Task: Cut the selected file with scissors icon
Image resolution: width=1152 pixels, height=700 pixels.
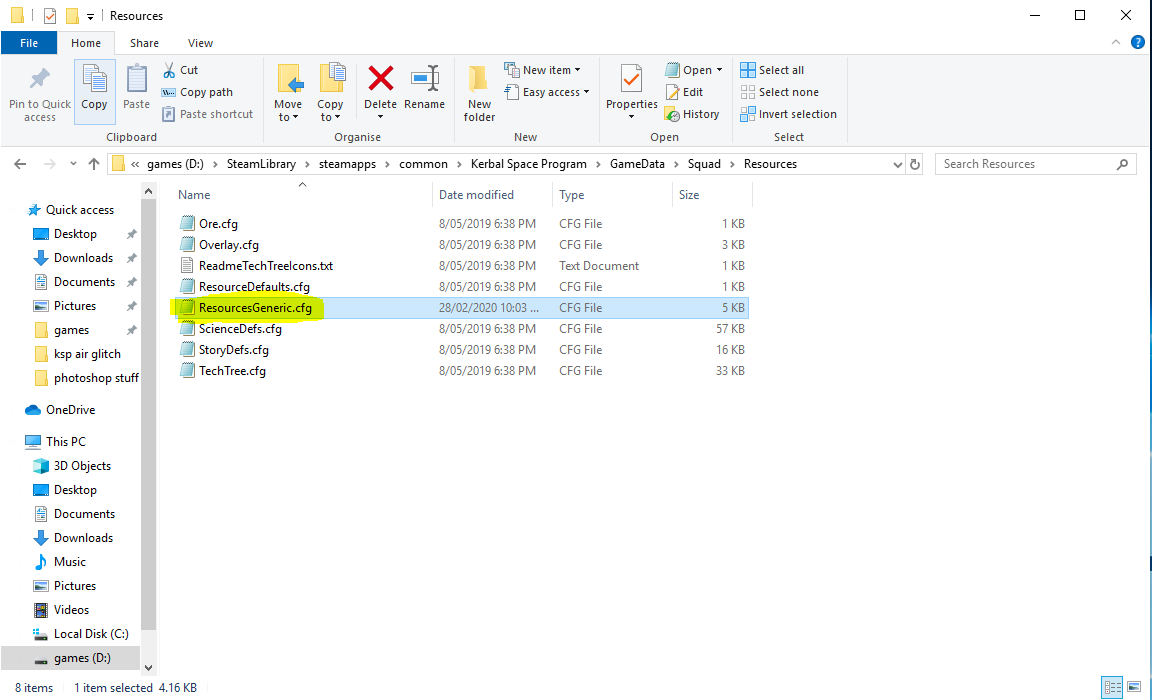Action: [x=180, y=70]
